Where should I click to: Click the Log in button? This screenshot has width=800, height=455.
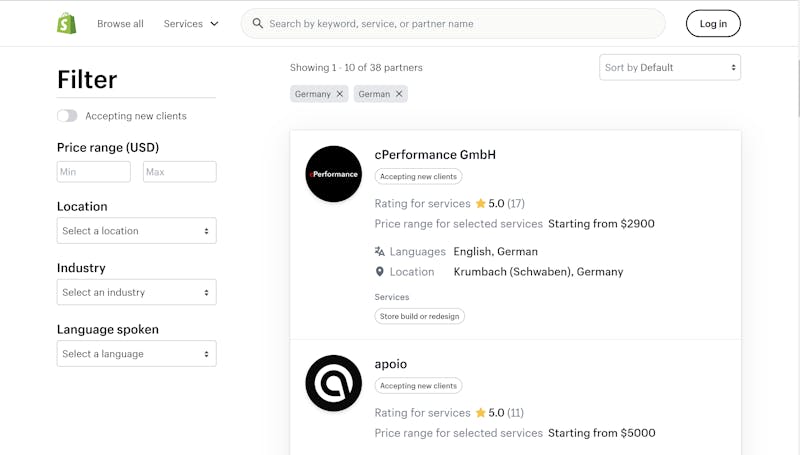point(713,23)
